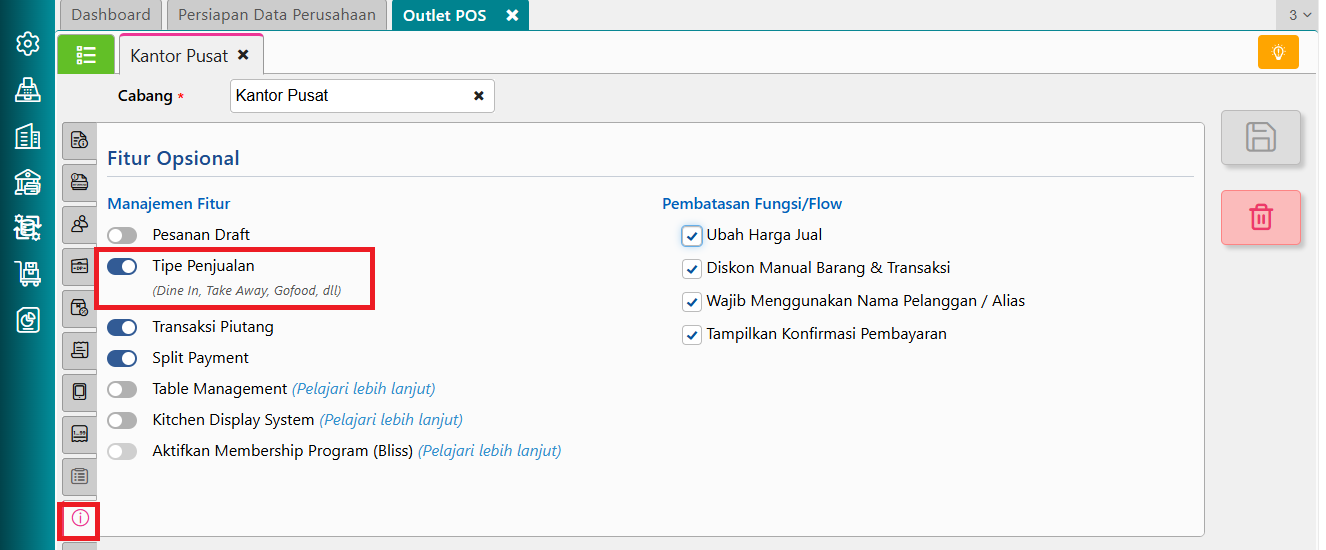Disable the Split Payment toggle
This screenshot has height=550, width=1326.
click(122, 358)
